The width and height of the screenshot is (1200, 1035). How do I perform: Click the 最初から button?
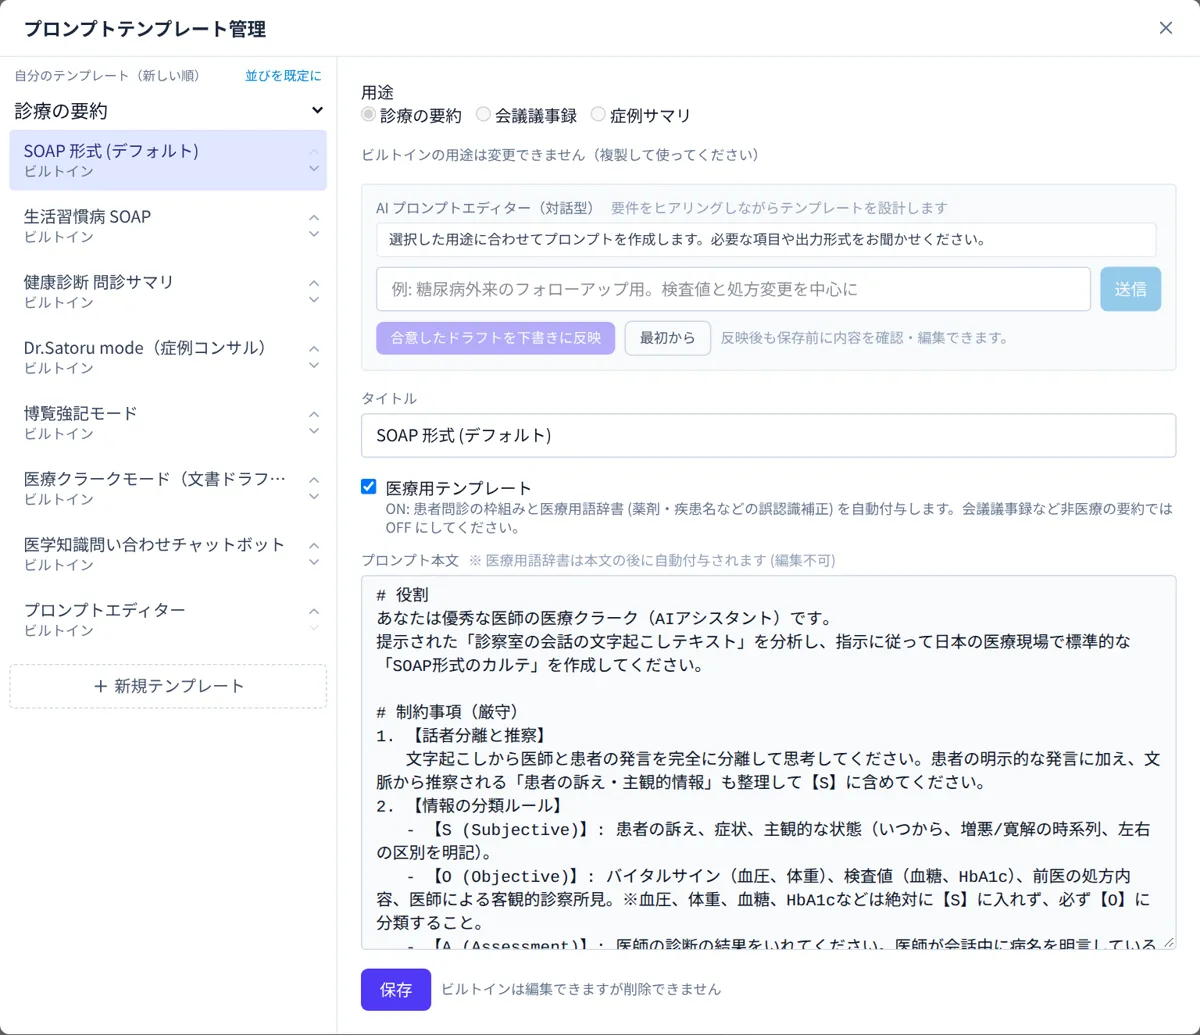pos(668,338)
